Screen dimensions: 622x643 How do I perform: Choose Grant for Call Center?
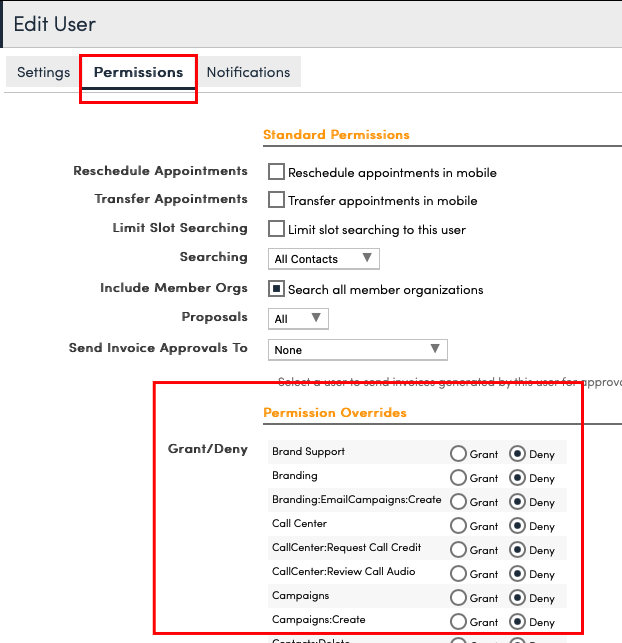[459, 525]
